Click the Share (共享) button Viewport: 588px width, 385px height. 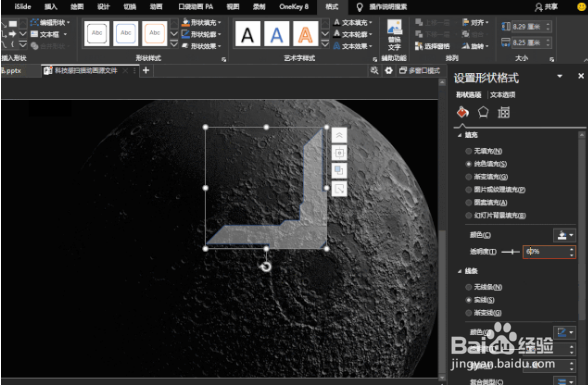click(x=546, y=7)
